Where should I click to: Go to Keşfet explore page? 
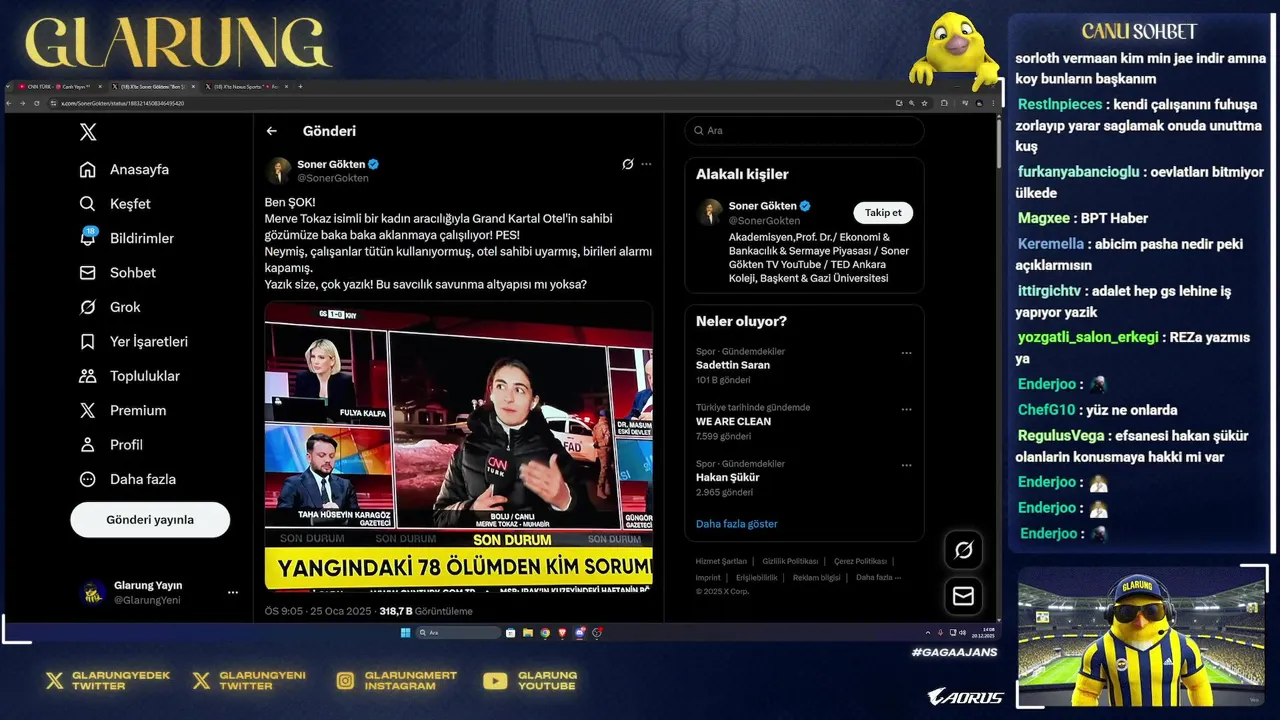pyautogui.click(x=115, y=204)
